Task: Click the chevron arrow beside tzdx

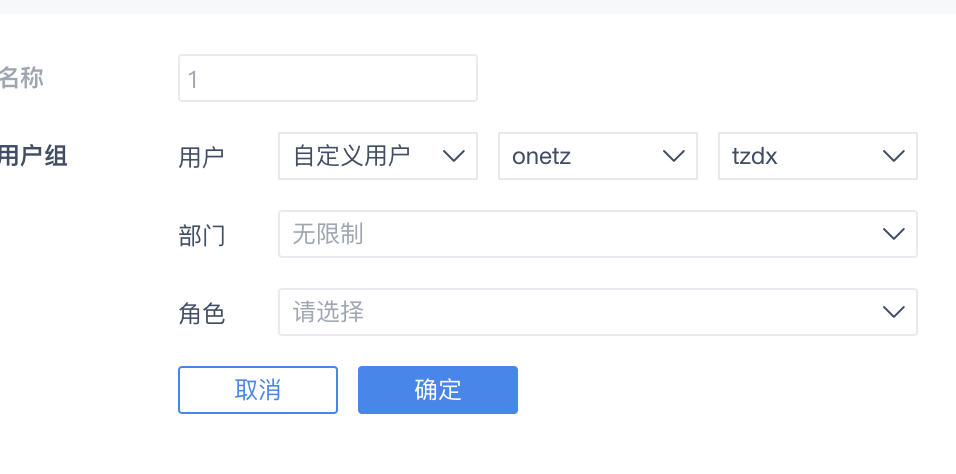Action: pos(894,156)
